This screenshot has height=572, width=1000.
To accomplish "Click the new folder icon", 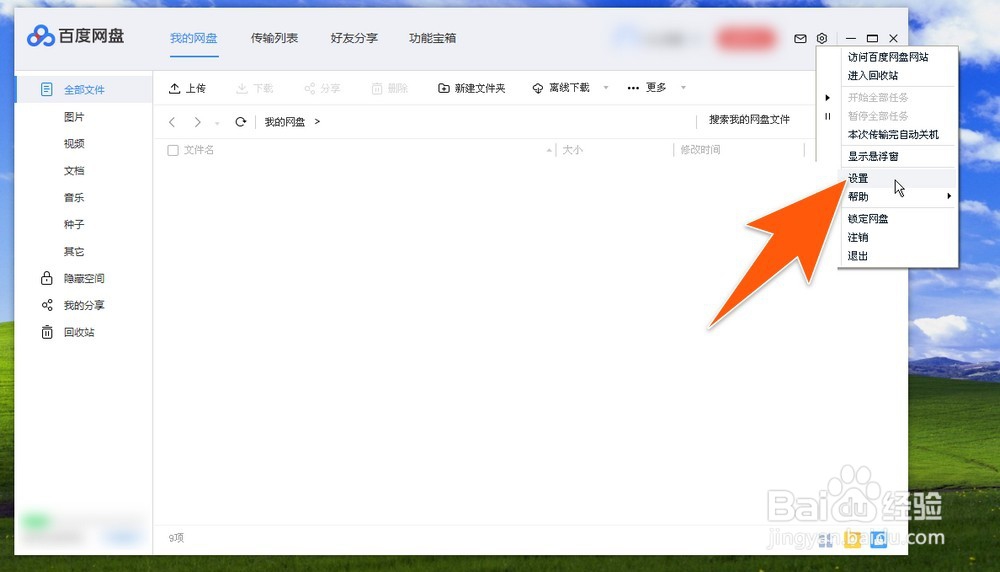I will (444, 88).
